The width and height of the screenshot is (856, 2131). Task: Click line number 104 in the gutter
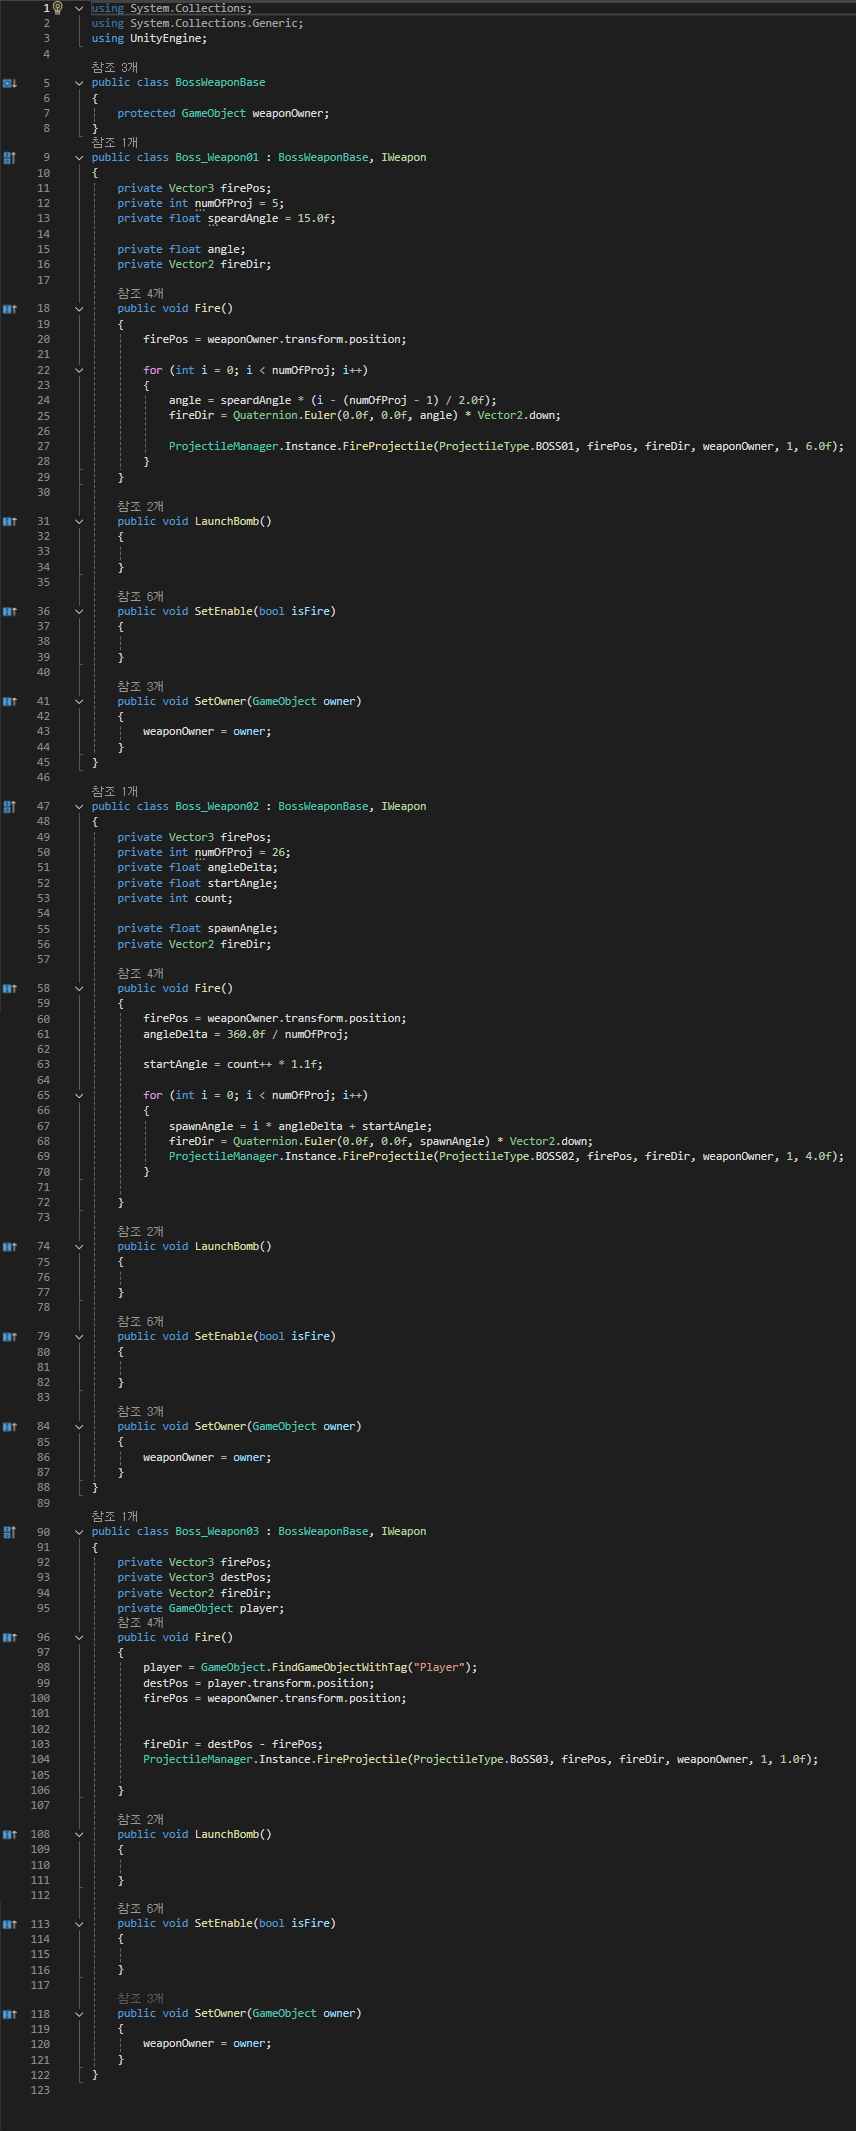point(40,1760)
